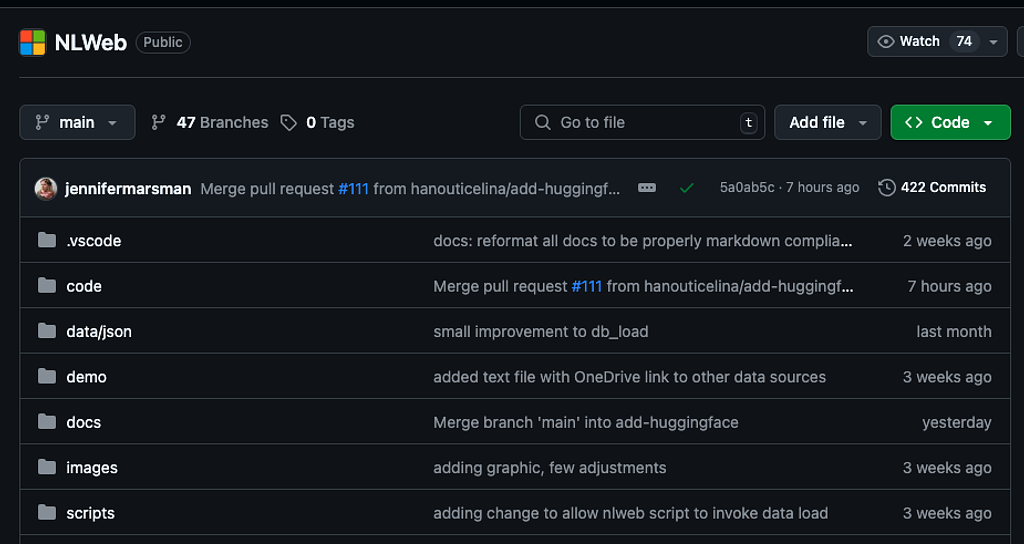Open the code folder
Viewport: 1024px width, 544px height.
(84, 286)
